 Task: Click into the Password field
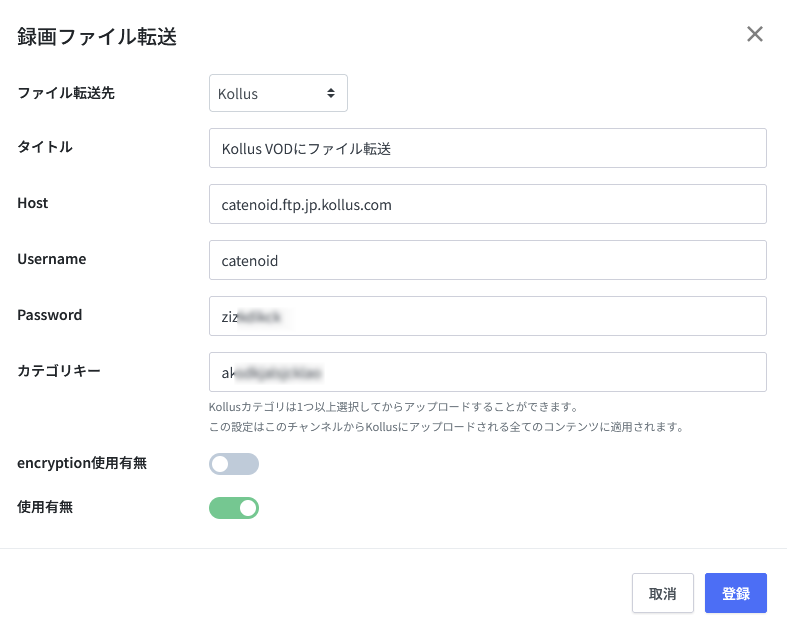[x=487, y=316]
